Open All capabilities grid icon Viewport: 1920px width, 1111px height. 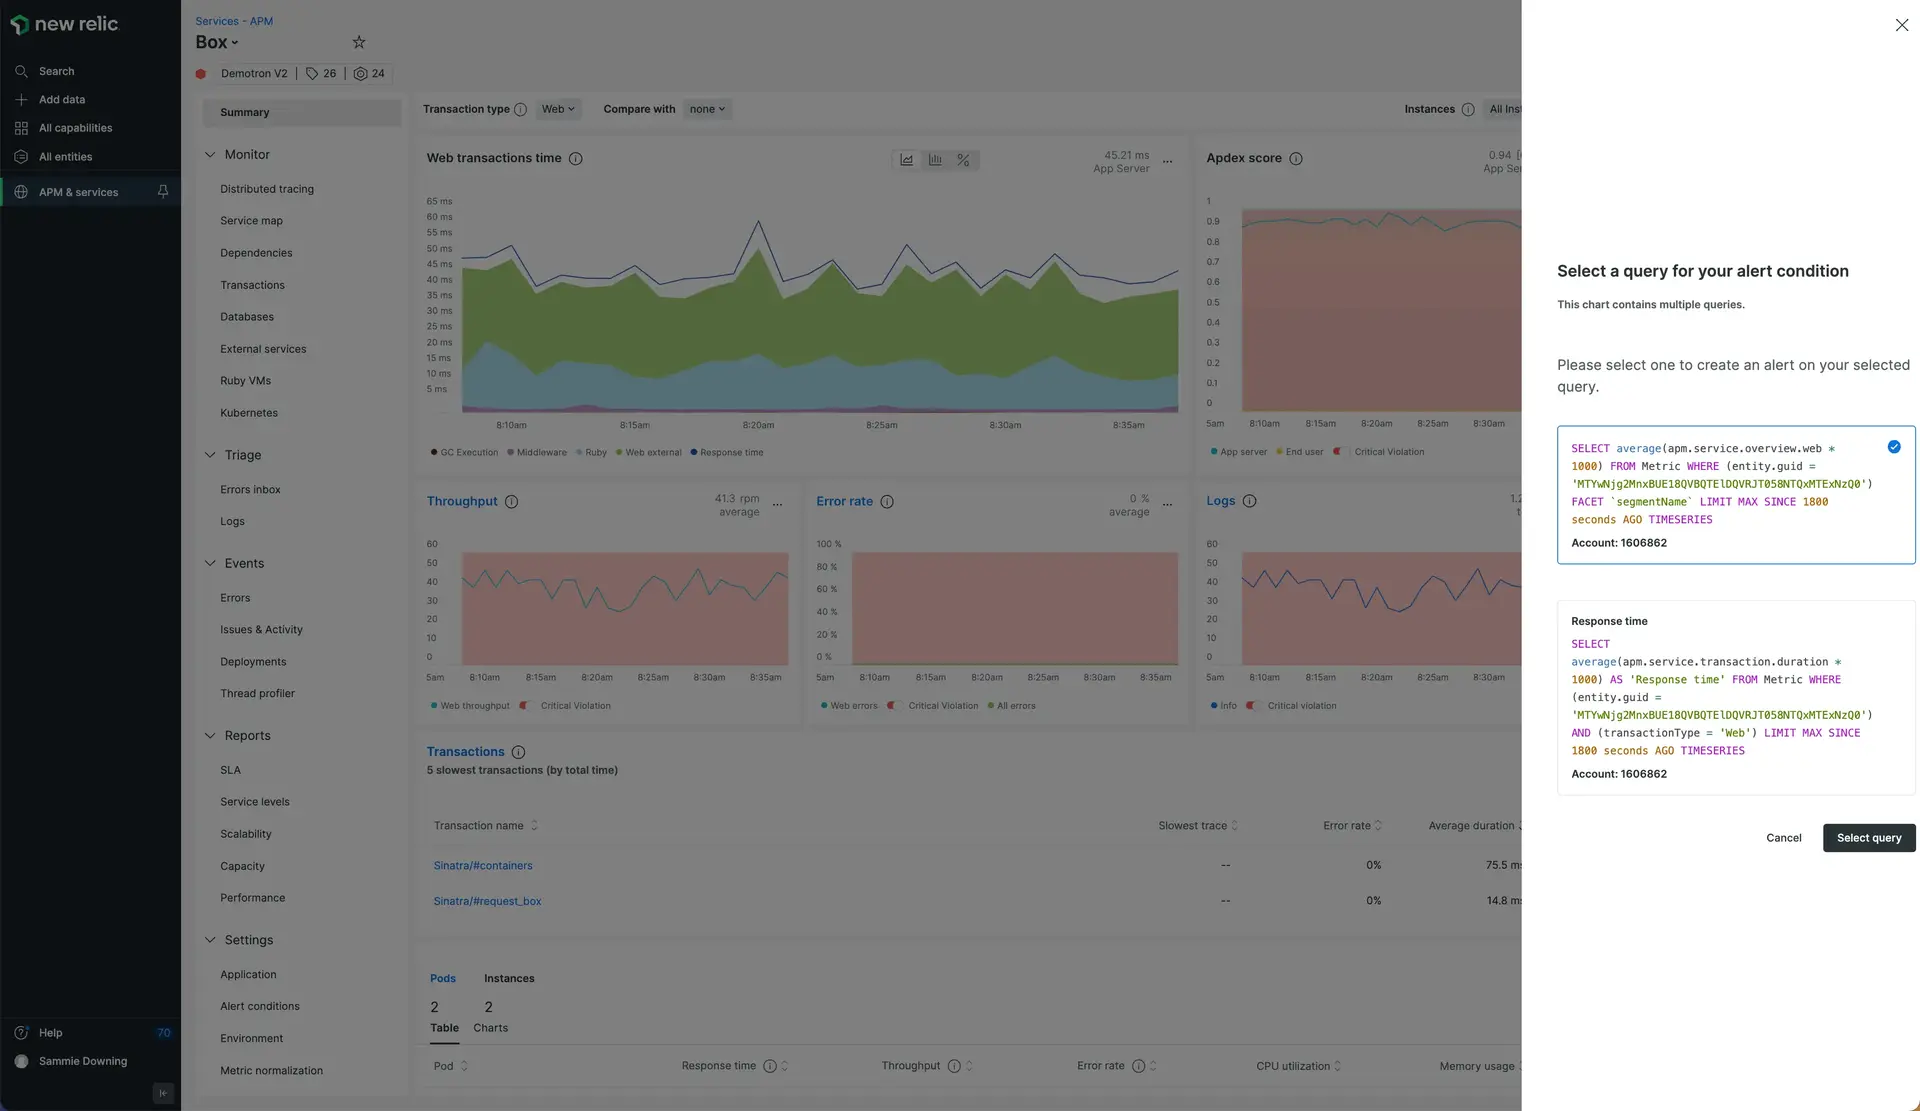(x=21, y=128)
